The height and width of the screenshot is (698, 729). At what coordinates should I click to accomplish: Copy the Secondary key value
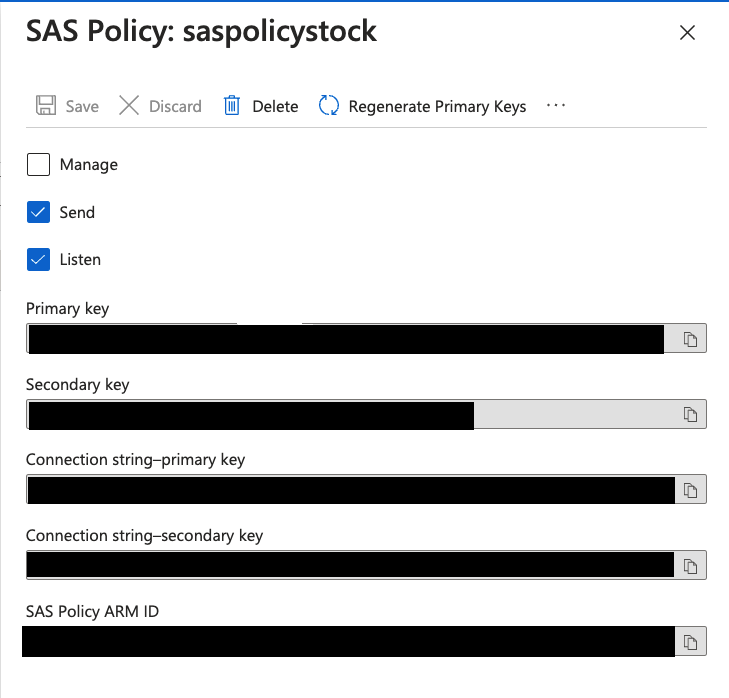(690, 414)
